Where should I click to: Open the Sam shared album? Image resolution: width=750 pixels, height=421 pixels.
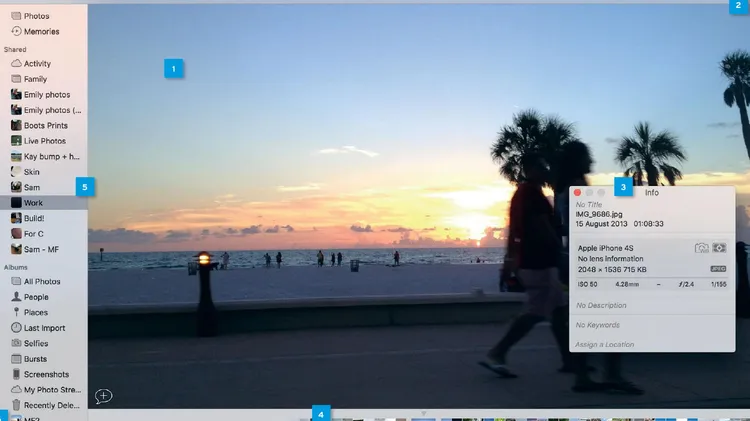click(x=32, y=188)
